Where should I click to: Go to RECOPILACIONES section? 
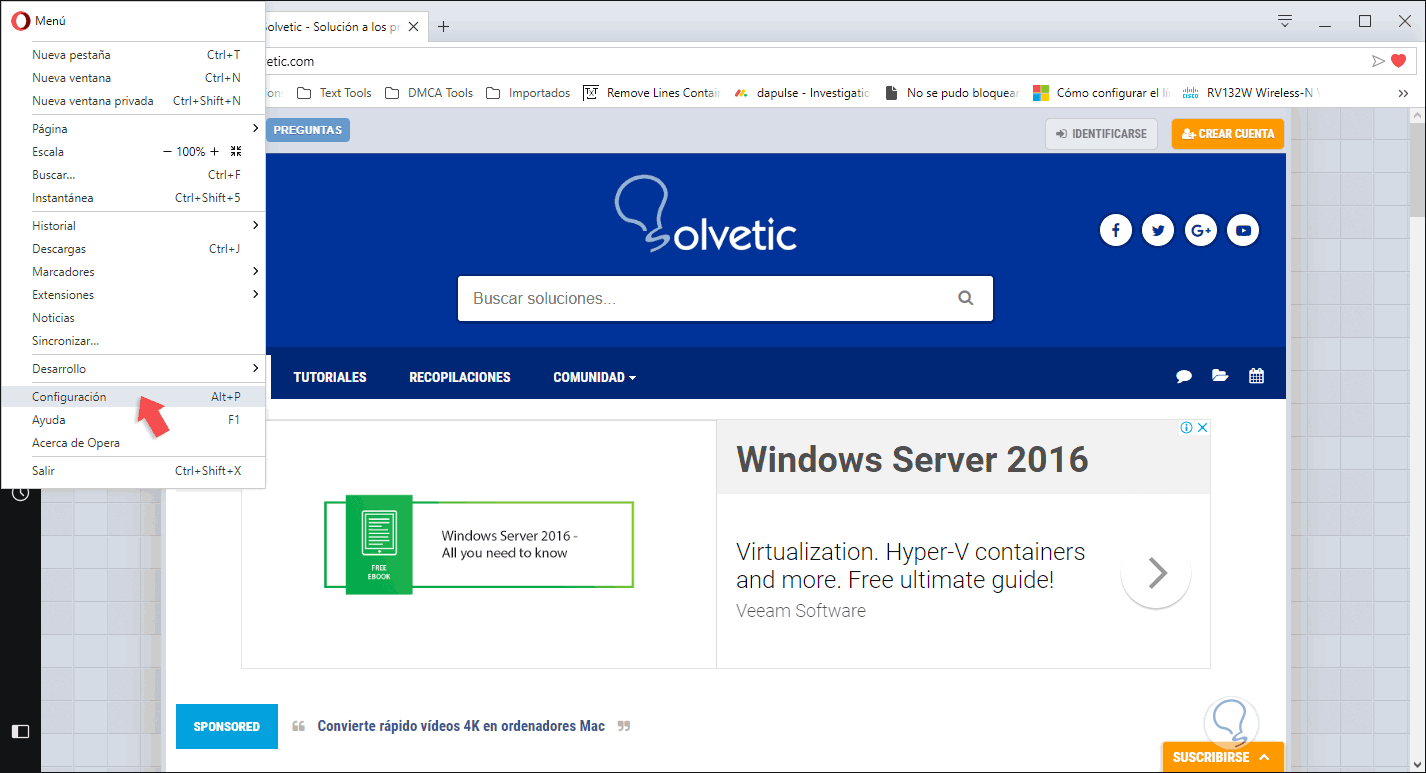pyautogui.click(x=460, y=377)
